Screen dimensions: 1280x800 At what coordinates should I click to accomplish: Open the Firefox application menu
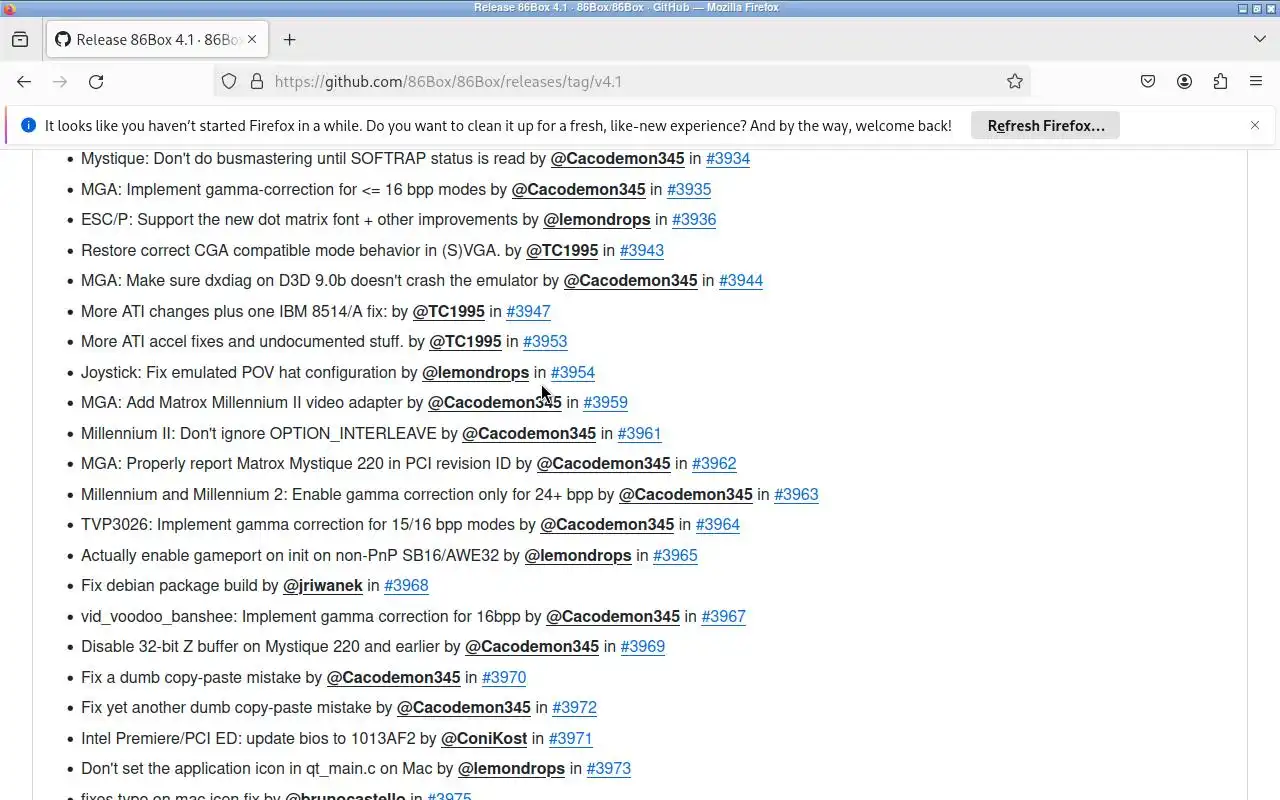(1256, 82)
